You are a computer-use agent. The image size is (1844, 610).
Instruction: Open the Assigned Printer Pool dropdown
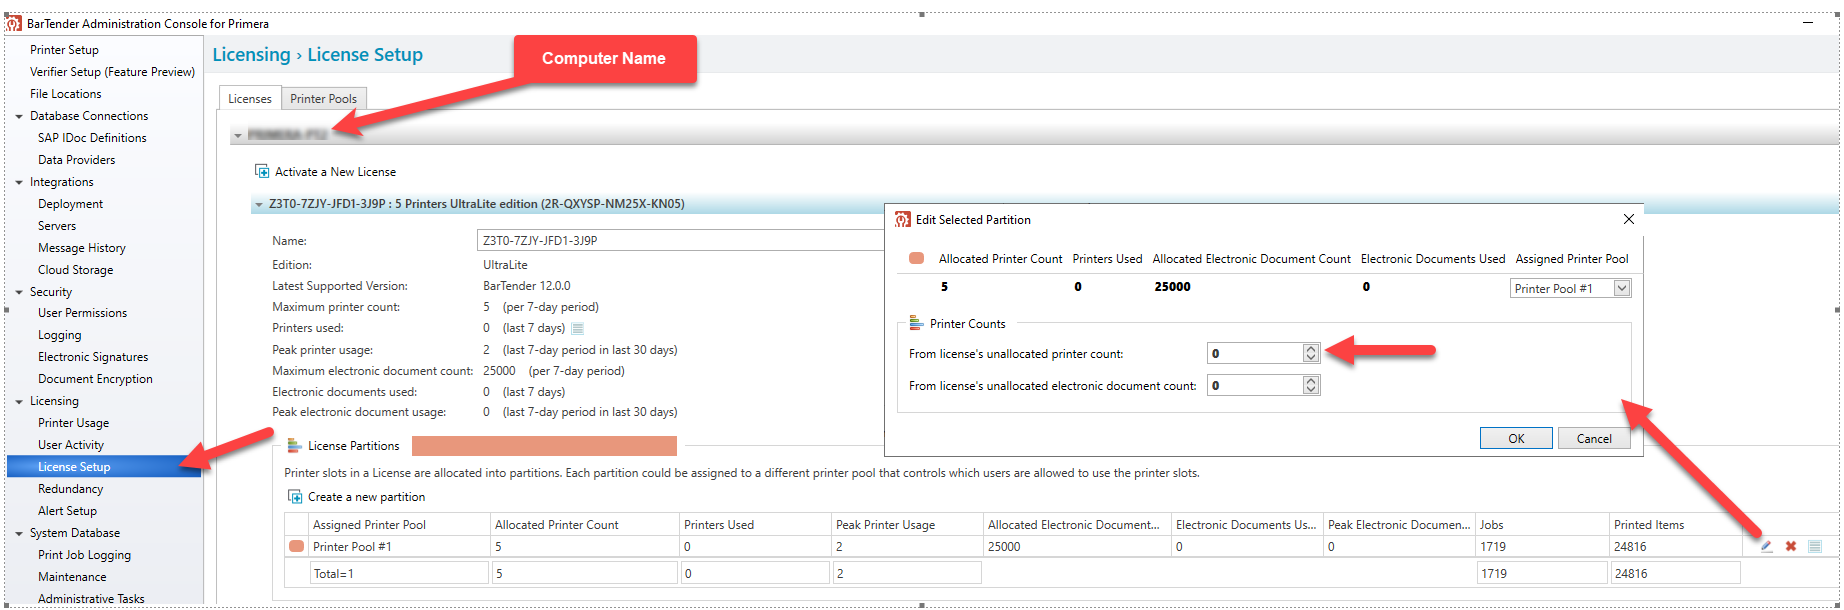click(x=1622, y=288)
